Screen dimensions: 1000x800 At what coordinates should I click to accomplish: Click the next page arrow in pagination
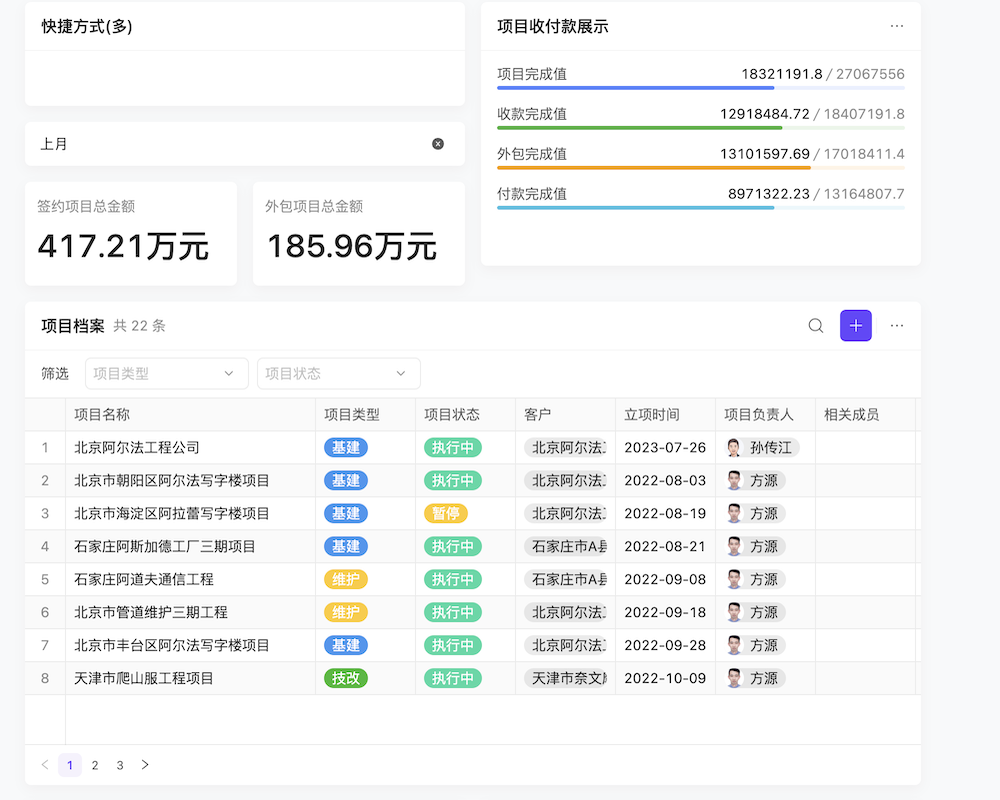coord(144,765)
